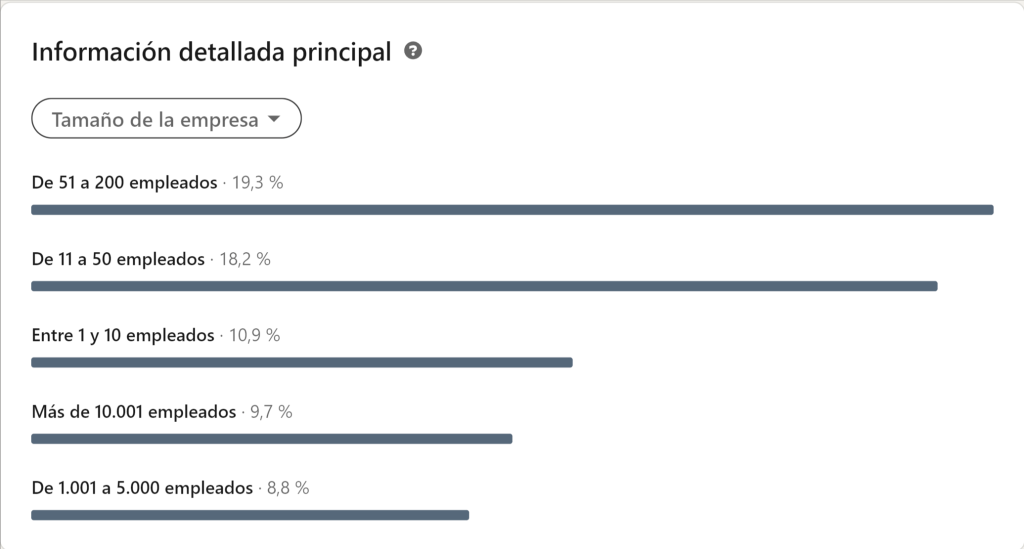Screen dimensions: 1024x549
Task: Click the 10,9 % percentage value
Action: pos(254,335)
